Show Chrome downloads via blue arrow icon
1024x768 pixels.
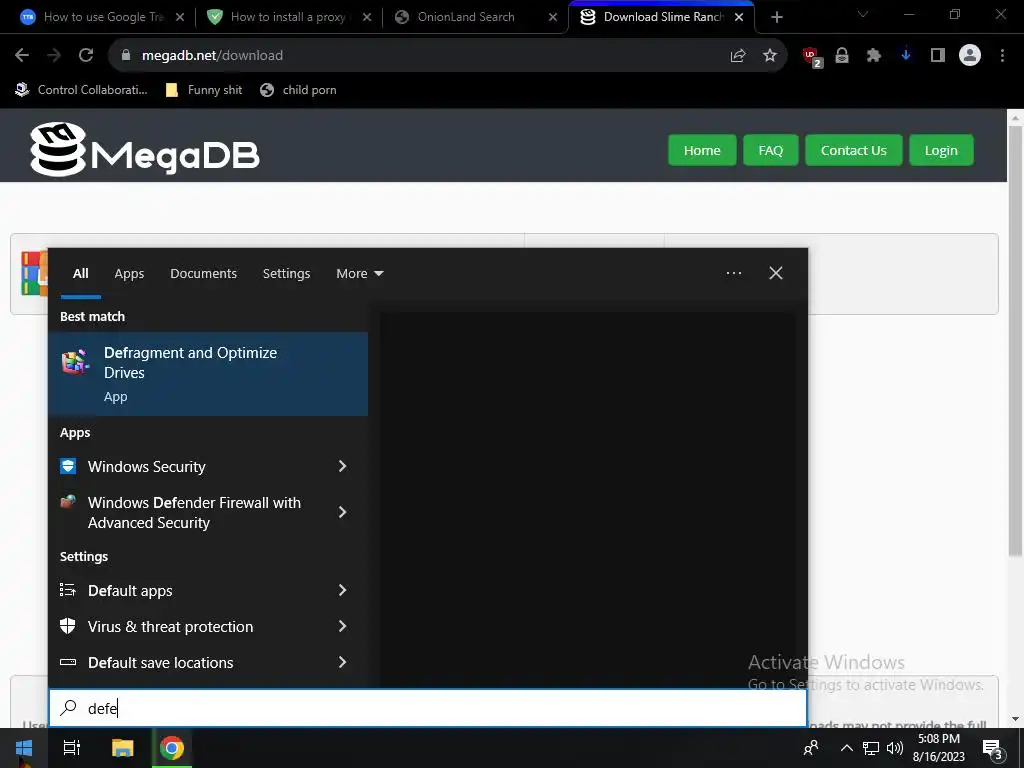pos(906,56)
